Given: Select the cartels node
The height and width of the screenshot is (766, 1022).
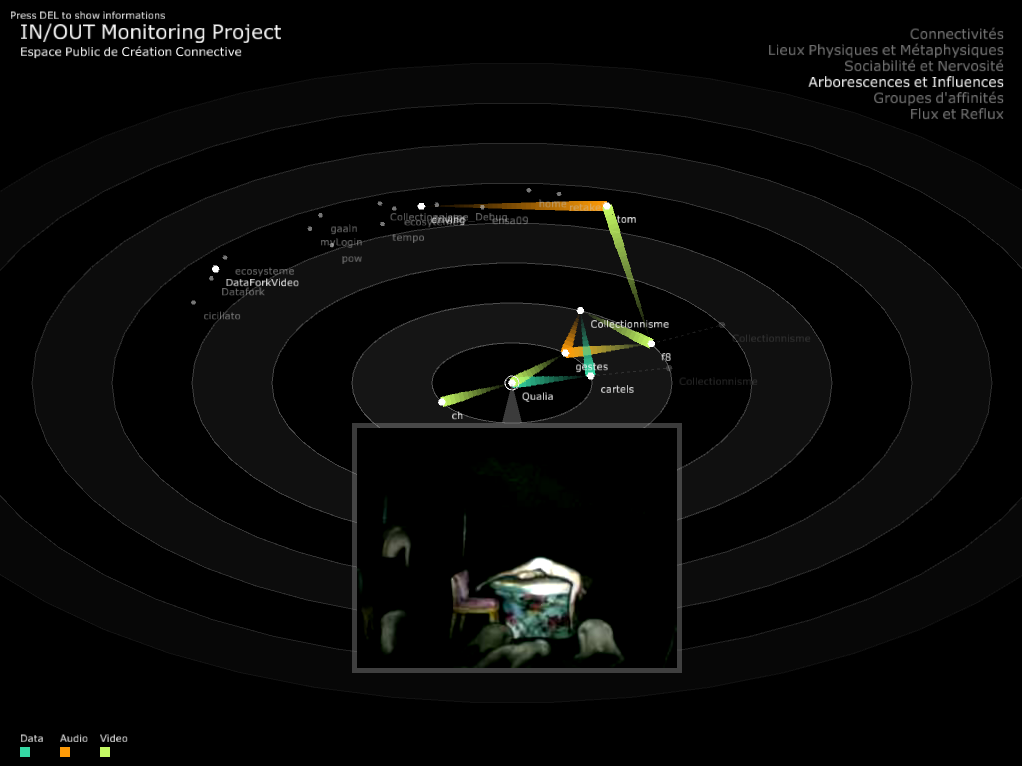Looking at the screenshot, I should 590,375.
